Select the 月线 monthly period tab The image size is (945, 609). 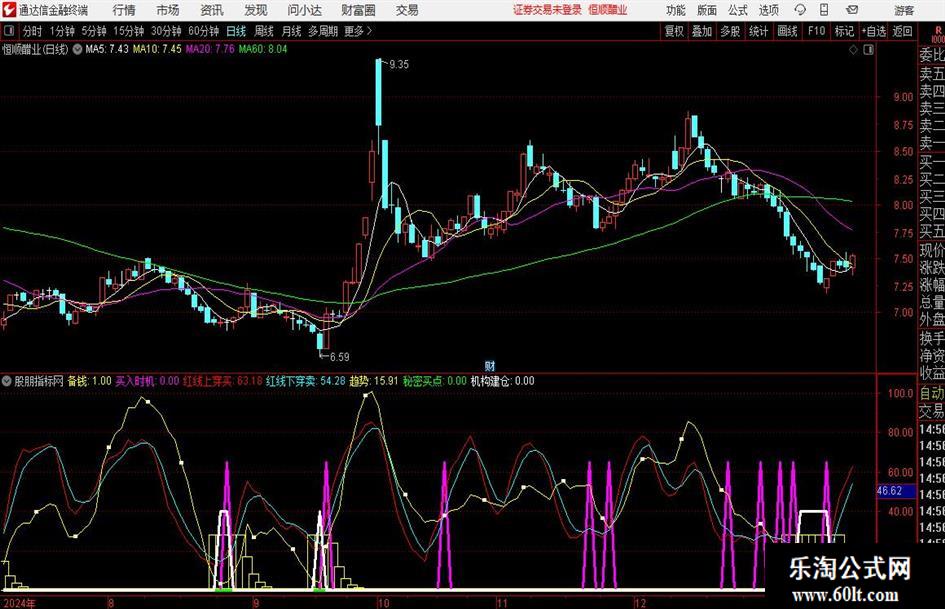tap(291, 31)
